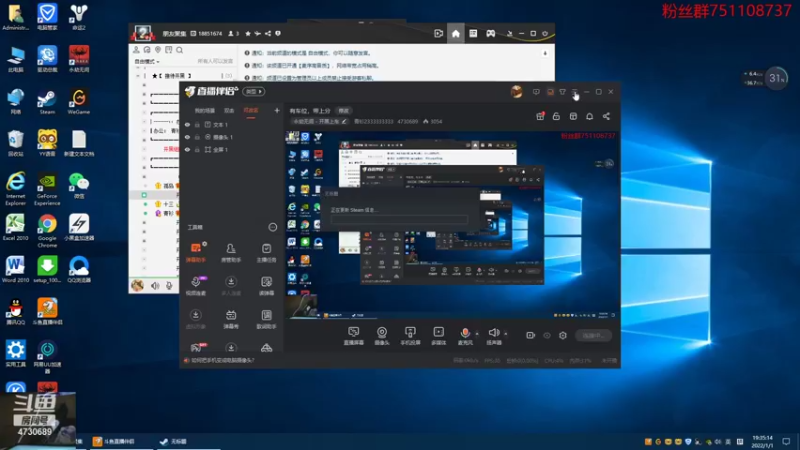Open the menu icon in streaming title bar
Image resolution: width=800 pixels, height=450 pixels.
click(574, 92)
